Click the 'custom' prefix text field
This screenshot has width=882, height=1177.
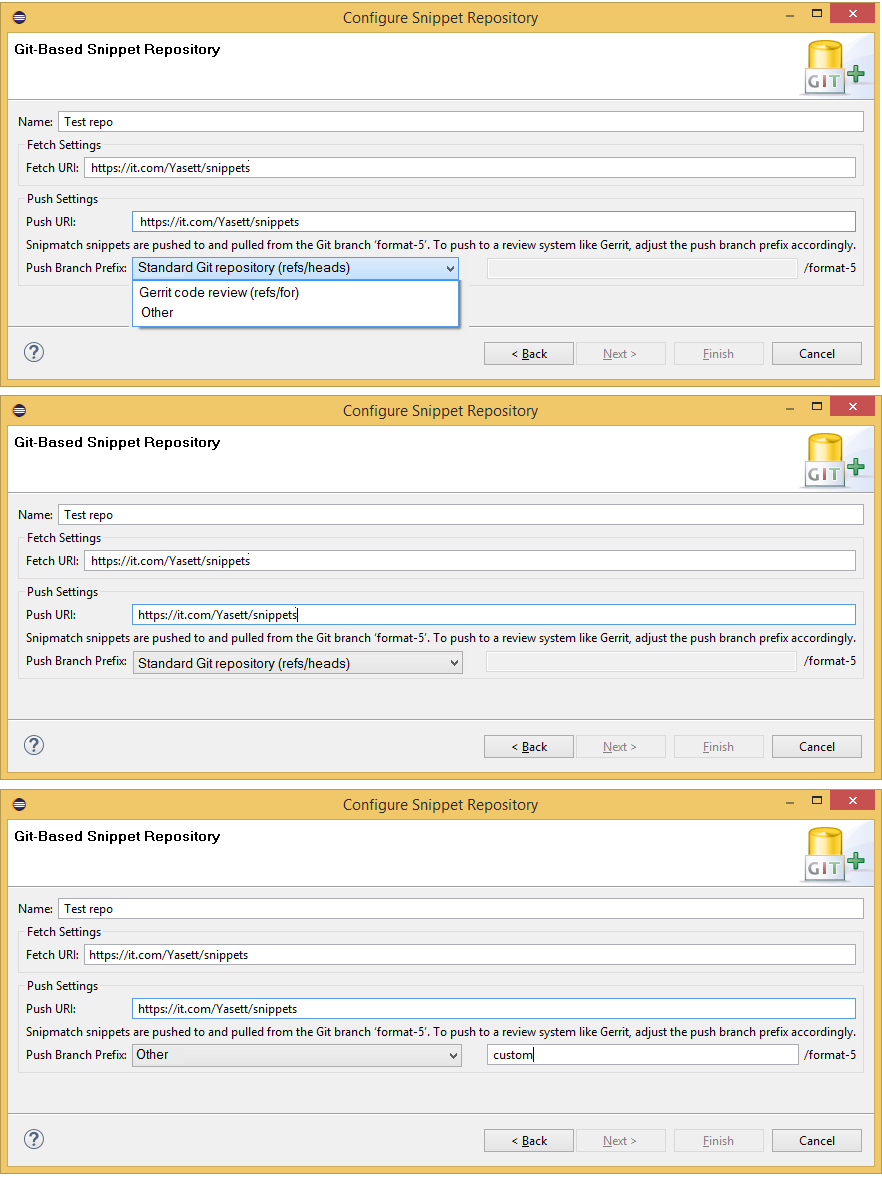pos(643,1055)
